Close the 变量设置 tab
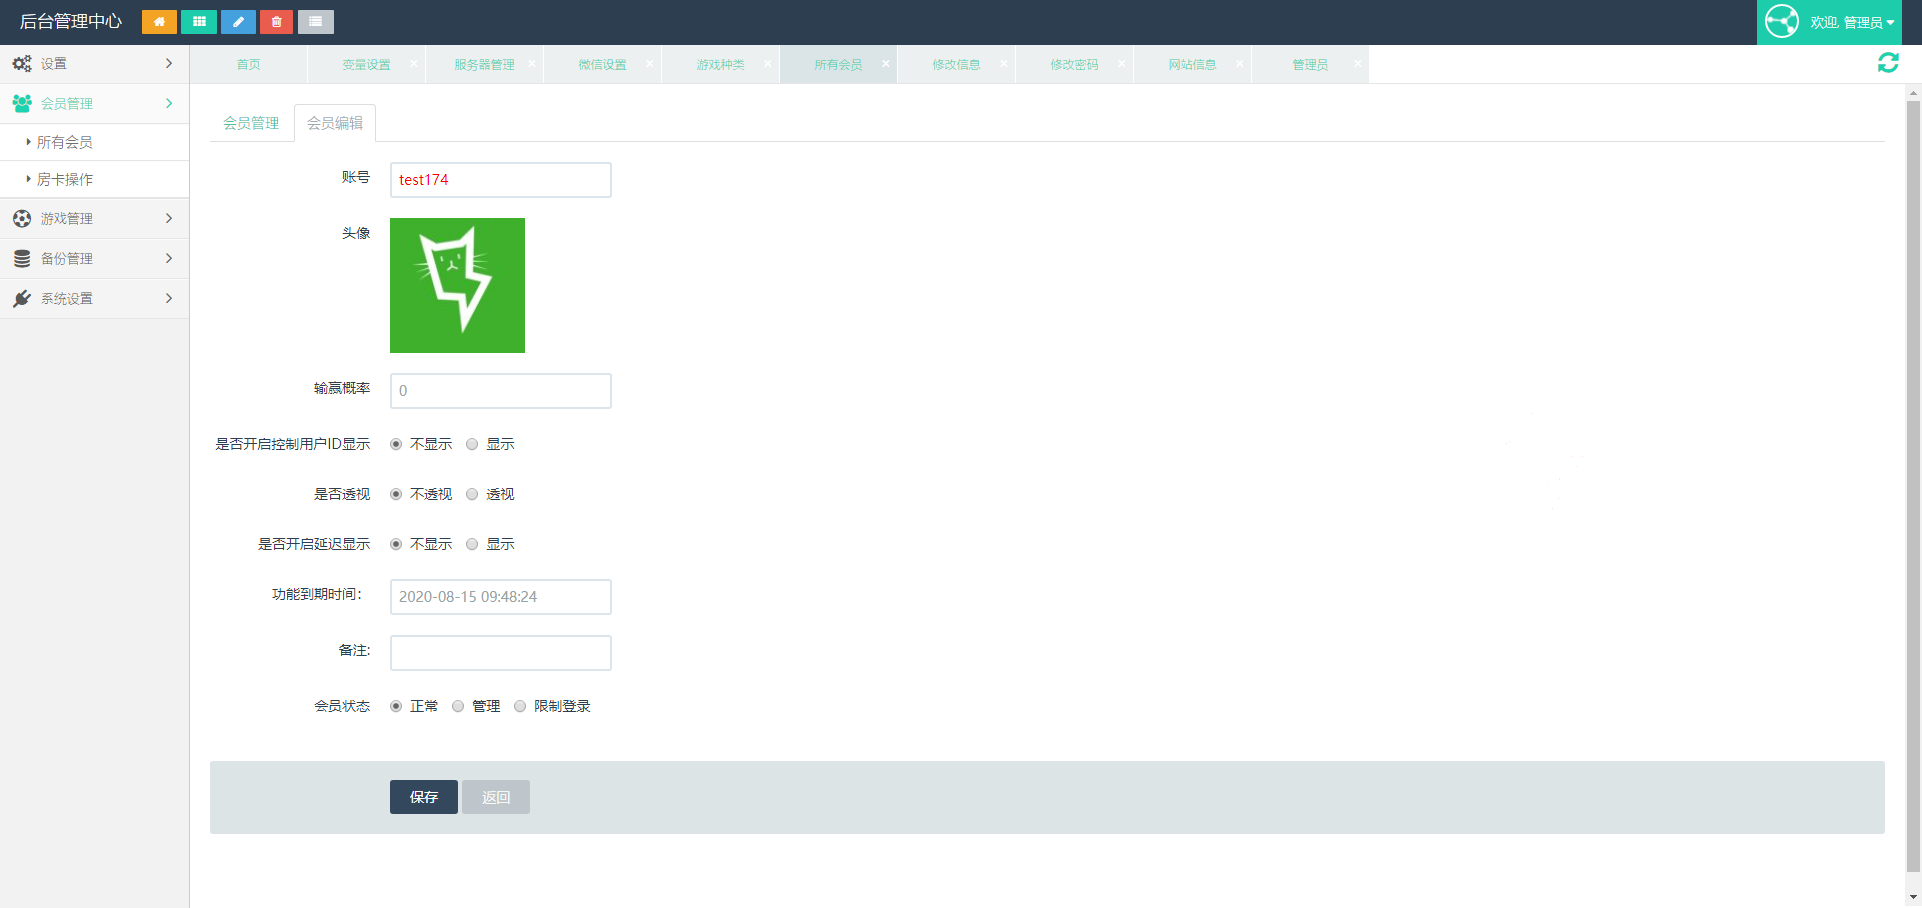Viewport: 1922px width, 908px height. (x=413, y=63)
